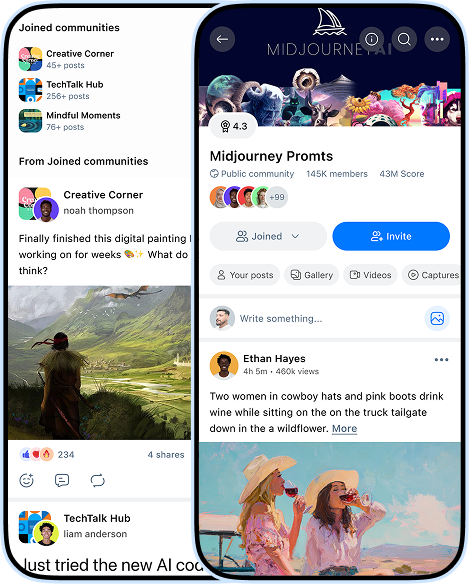Viewport: 469px width, 584px height.
Task: Tap the back arrow icon
Action: [222, 39]
